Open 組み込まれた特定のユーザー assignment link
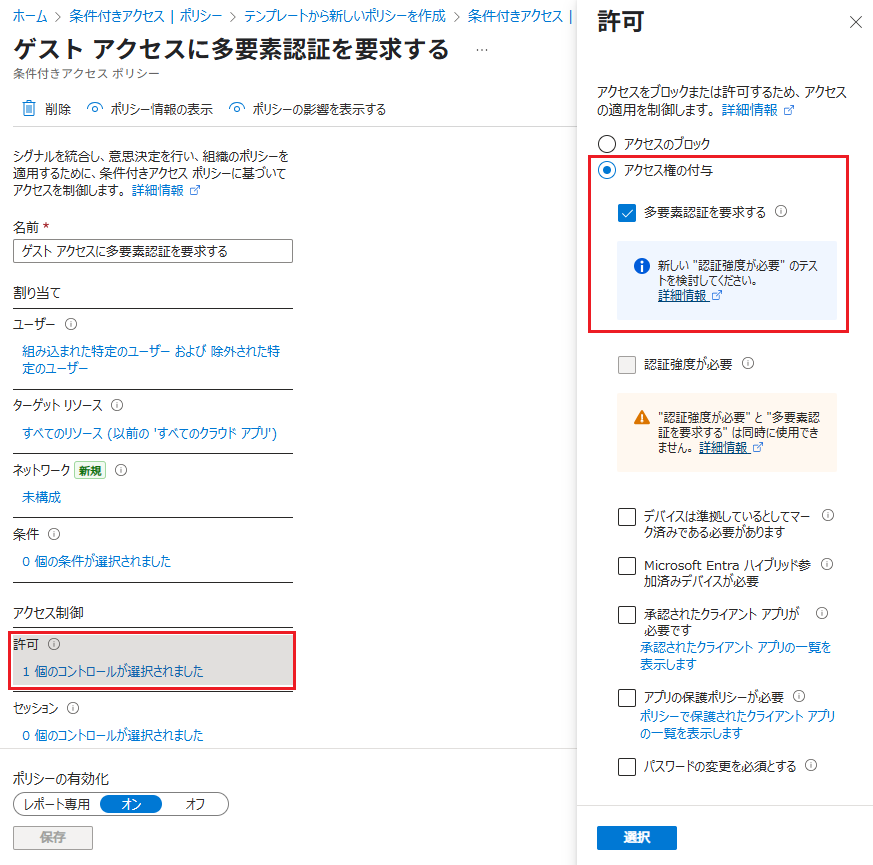The width and height of the screenshot is (873, 865). pyautogui.click(x=151, y=360)
